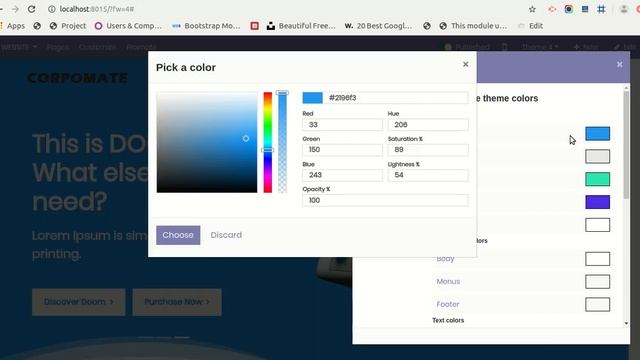Open the 20 Best Googl... bookmark
Image resolution: width=640 pixels, height=360 pixels.
coord(378,26)
